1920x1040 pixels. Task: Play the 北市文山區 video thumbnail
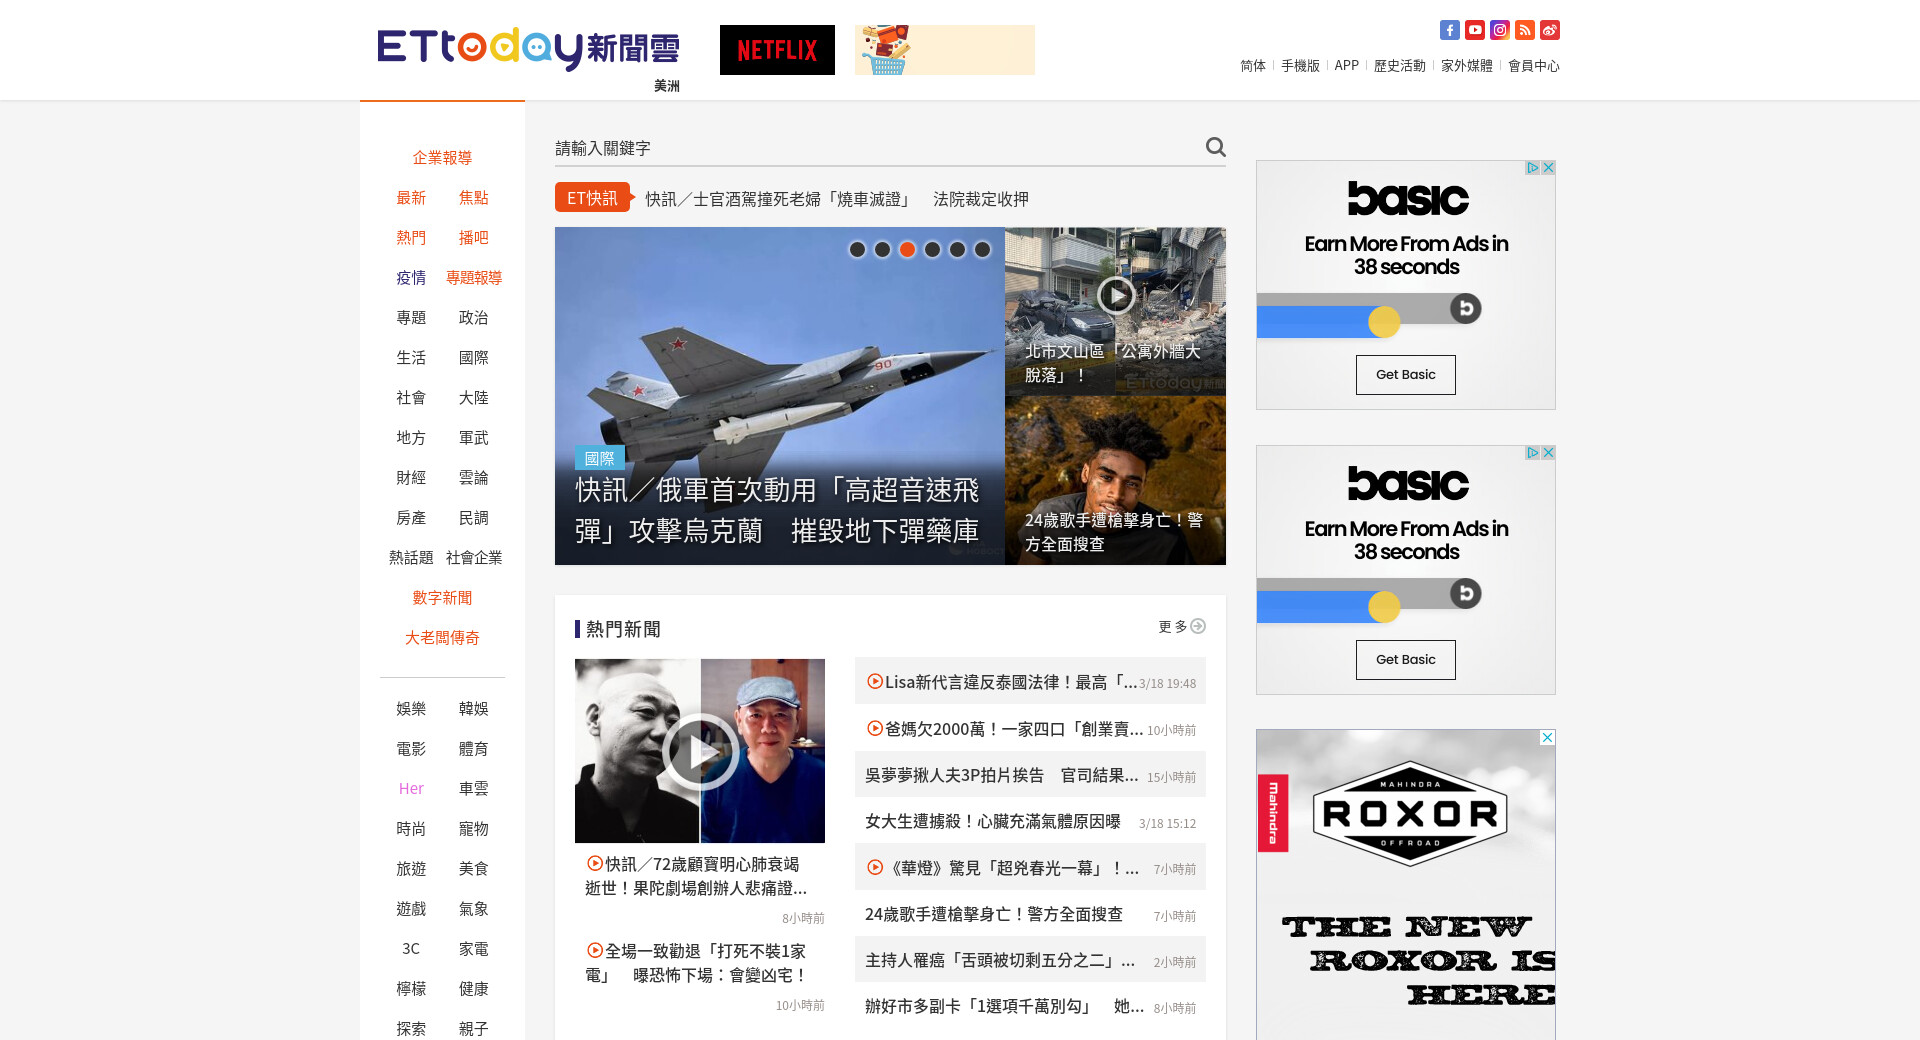click(1115, 295)
